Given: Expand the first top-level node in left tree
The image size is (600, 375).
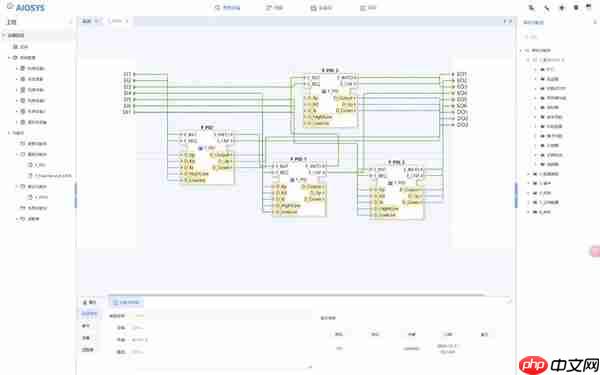Looking at the screenshot, I should pyautogui.click(x=4, y=35).
